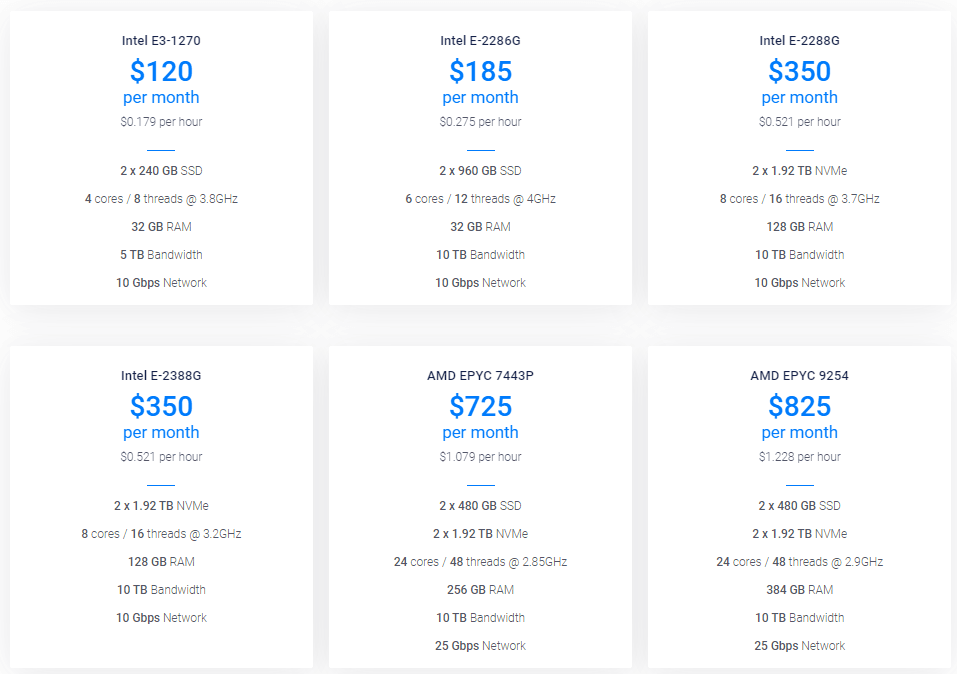Select 10 Gbps Network in the Intel E3-1270 card
Image resolution: width=957 pixels, height=674 pixels.
point(161,283)
